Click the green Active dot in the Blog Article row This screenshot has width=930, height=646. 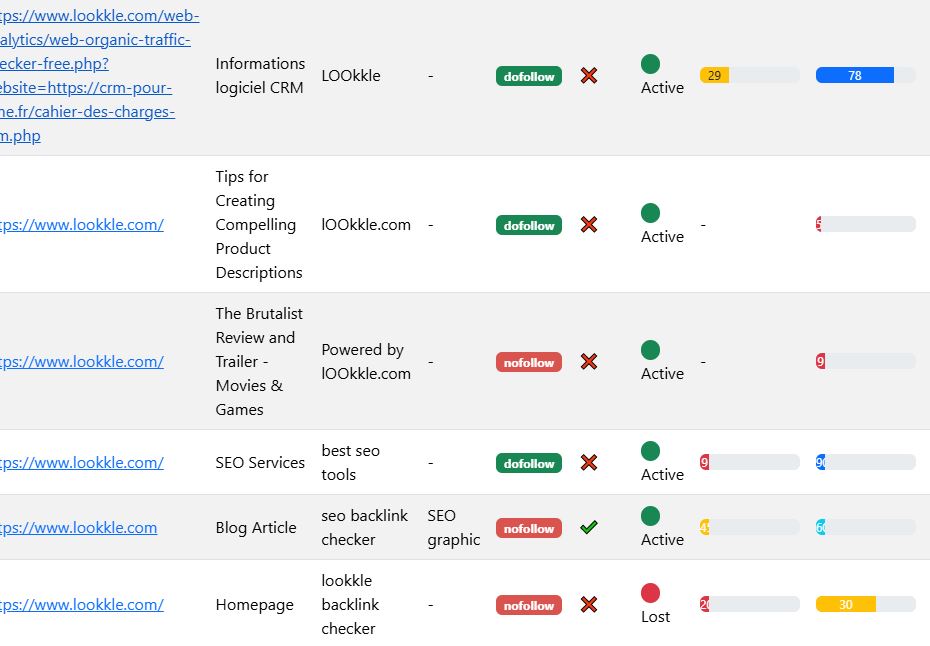point(650,515)
